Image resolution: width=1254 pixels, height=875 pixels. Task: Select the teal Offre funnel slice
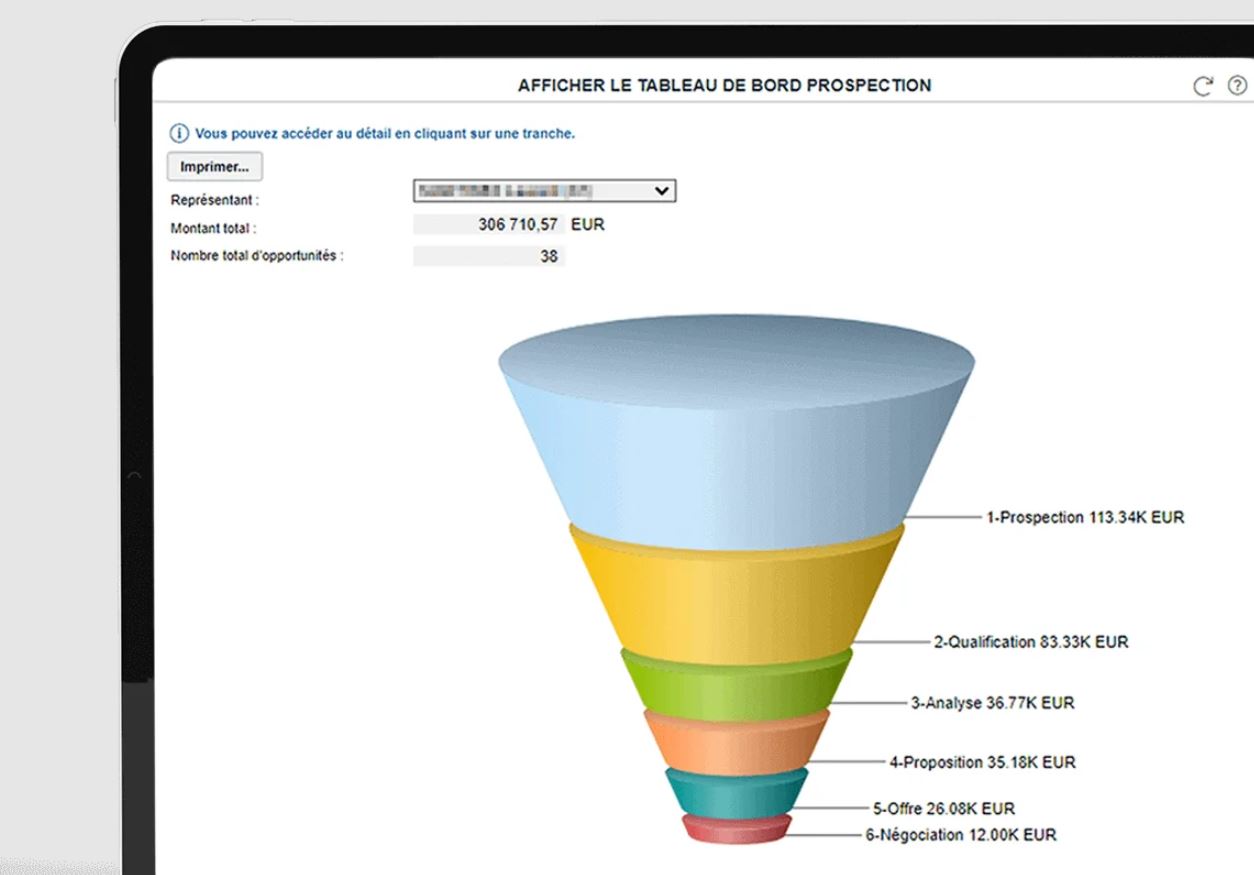(x=736, y=795)
